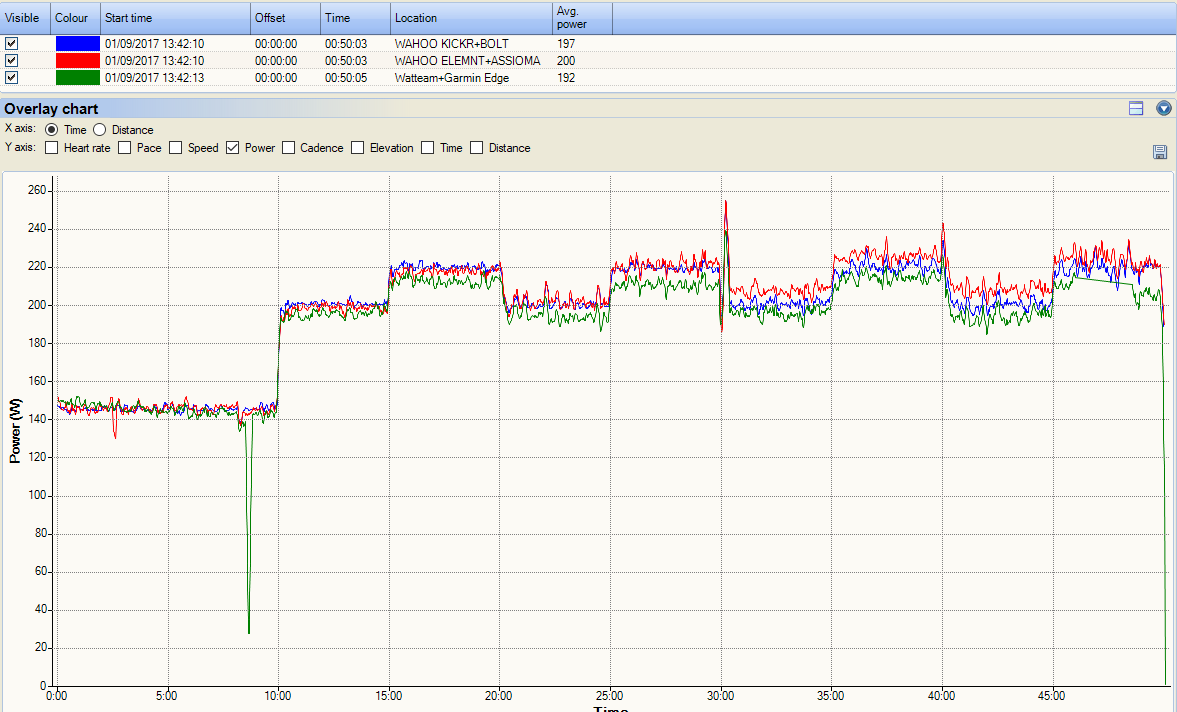Uncheck visibility for WAHOO ELEMNT+ASSIOMA row

(11, 60)
